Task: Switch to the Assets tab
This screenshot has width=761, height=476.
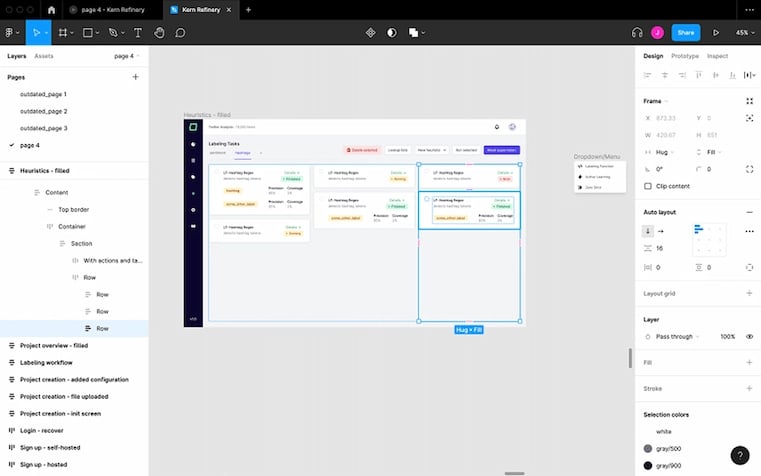Action: coord(44,56)
